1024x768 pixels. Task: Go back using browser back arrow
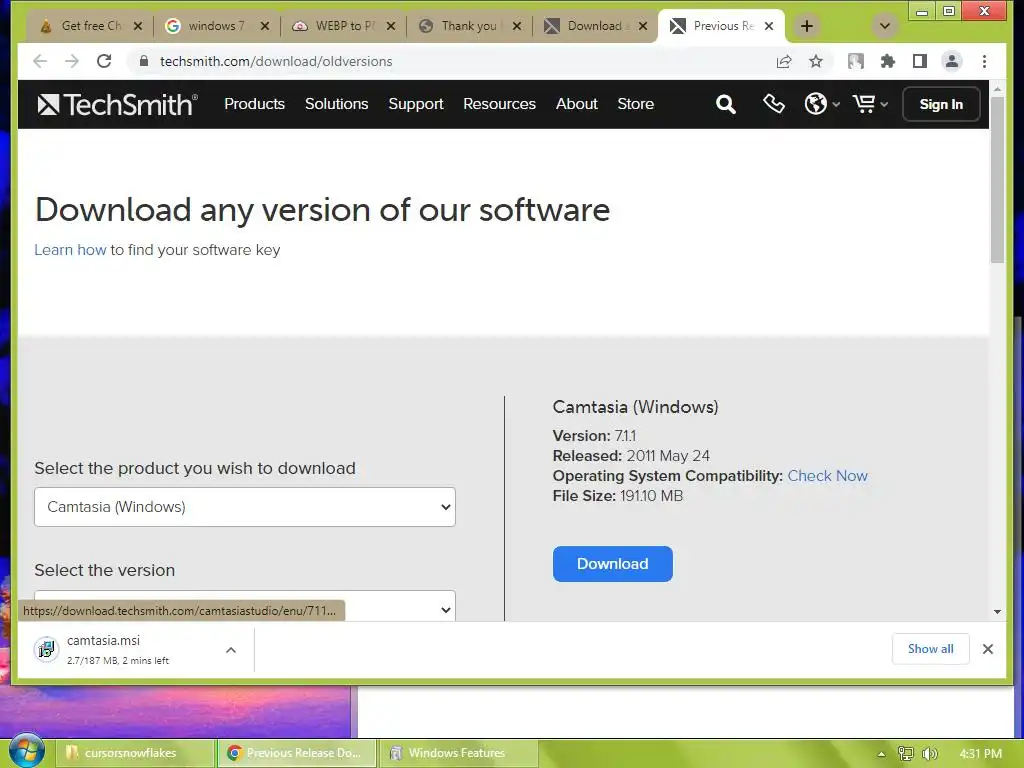(40, 61)
